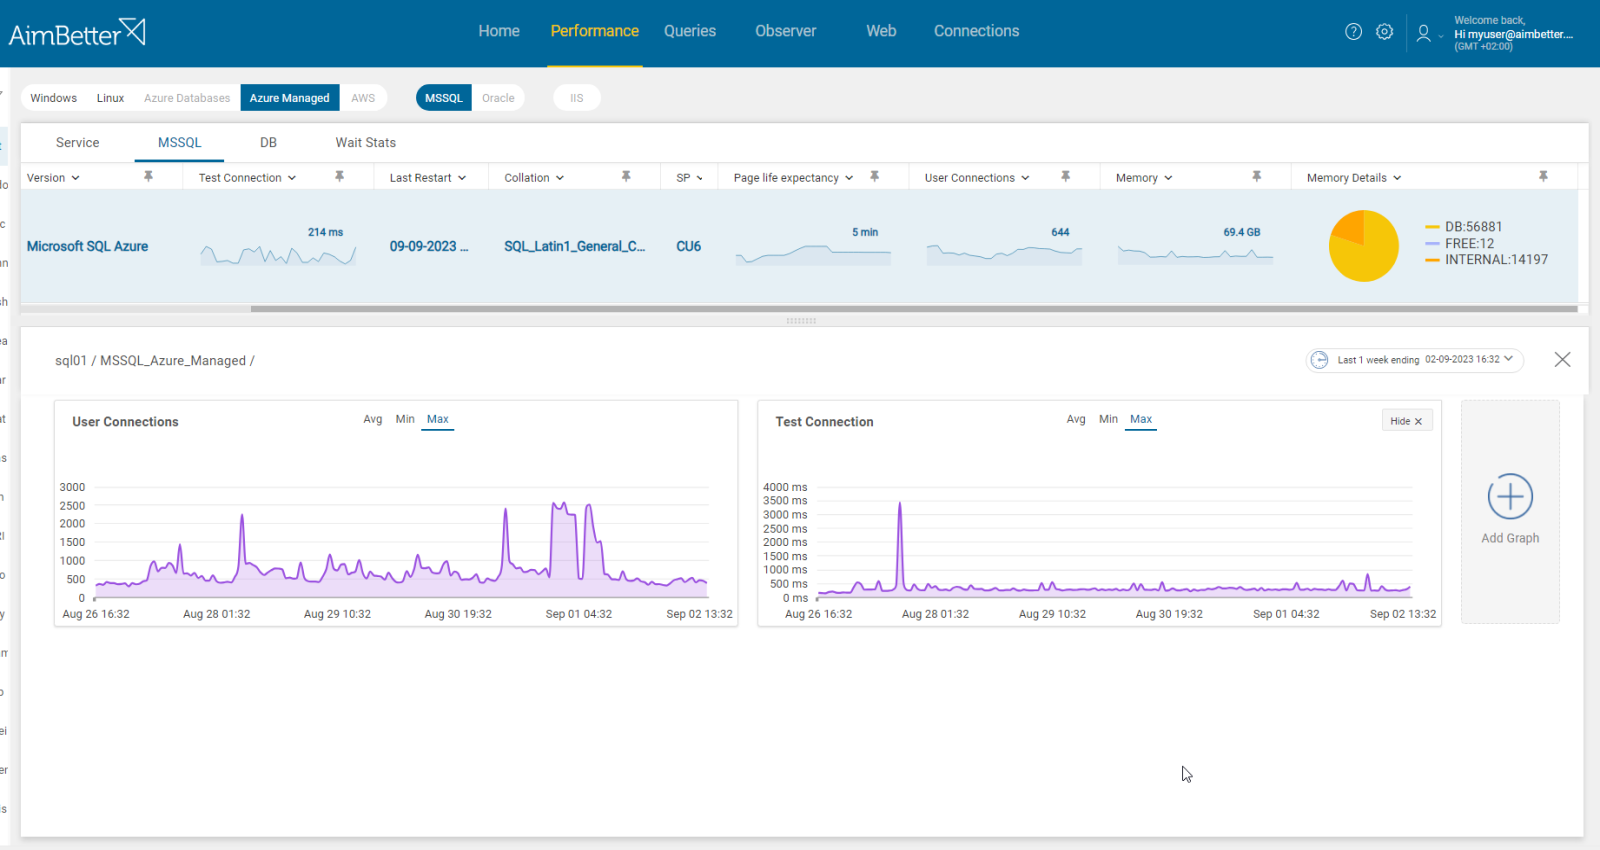This screenshot has width=1600, height=850.
Task: Click the AimBetter logo
Action: [77, 33]
